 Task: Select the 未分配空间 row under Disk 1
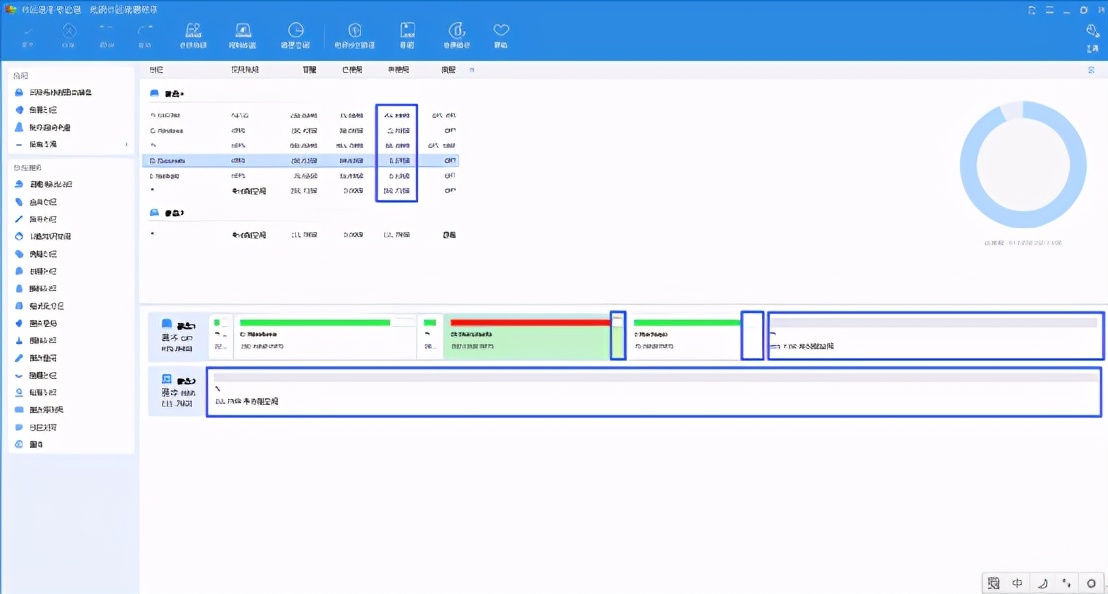300,191
